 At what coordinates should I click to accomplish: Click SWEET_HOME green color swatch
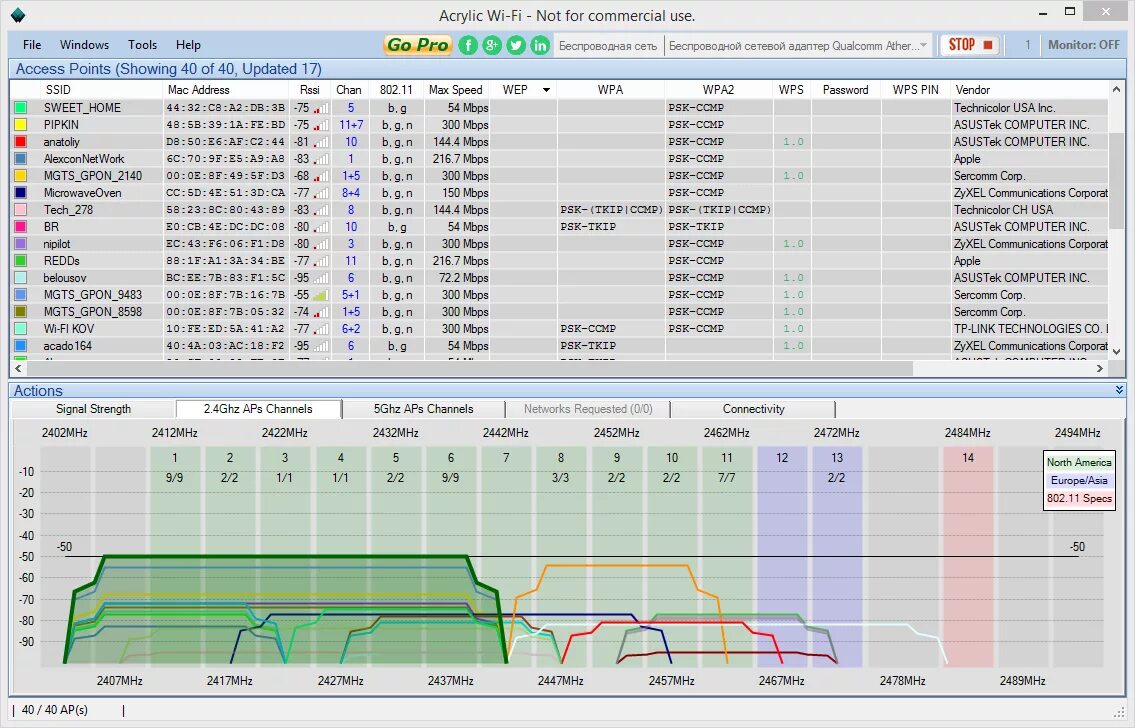coord(20,108)
